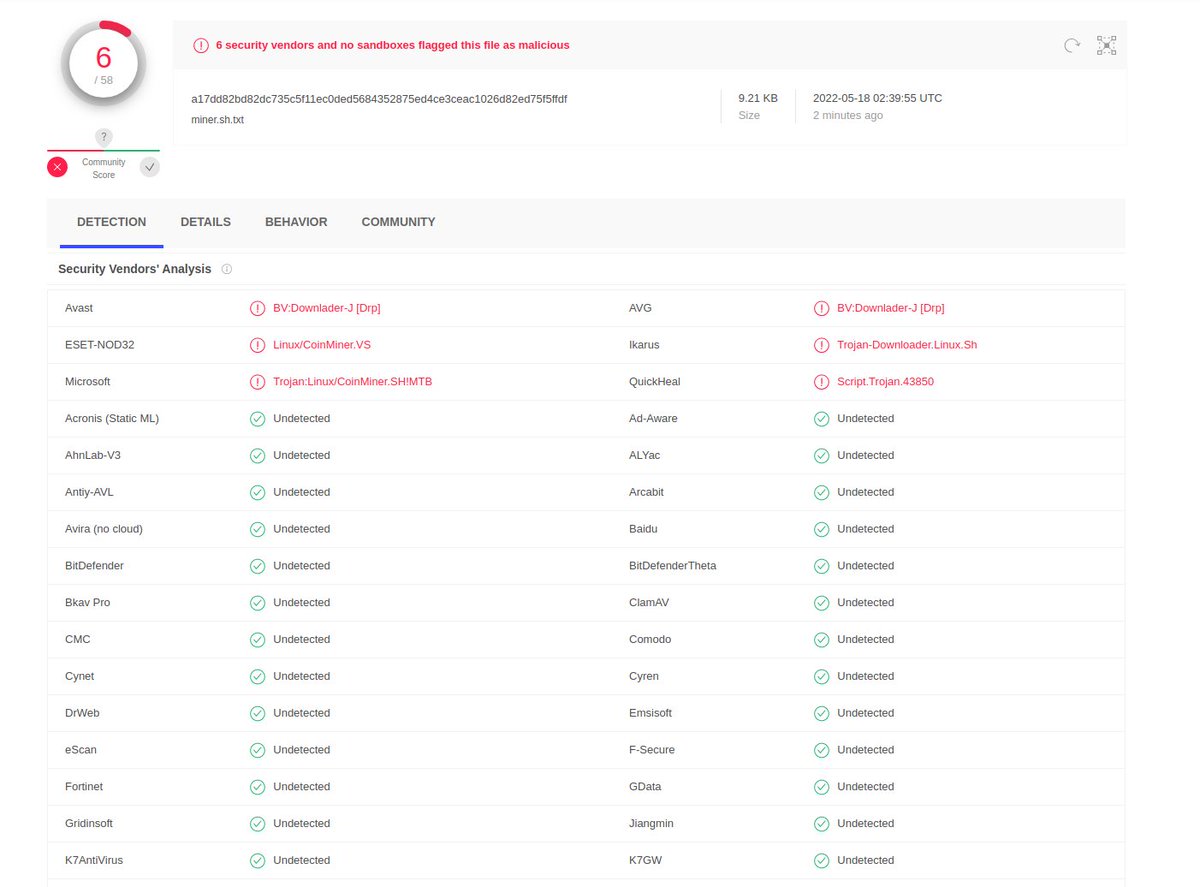Click the Microsoft detection alert icon
The image size is (1200, 887).
pos(257,382)
